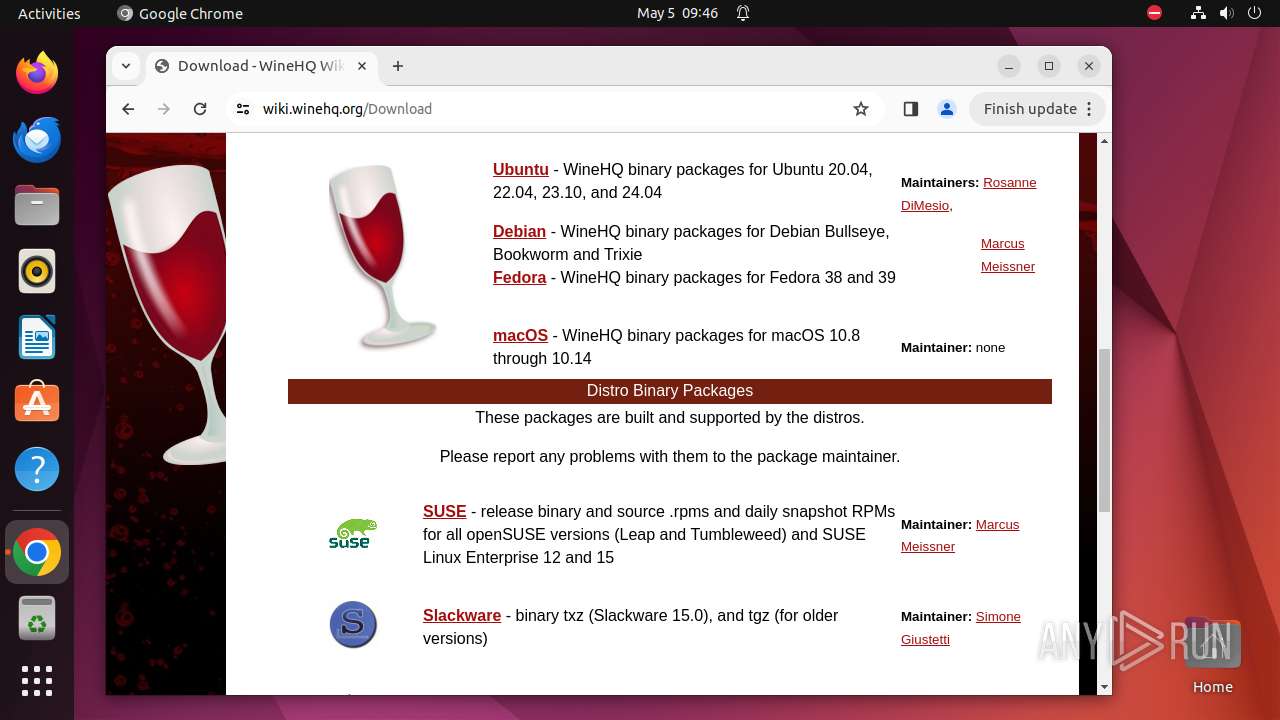Open the Google Chrome app menu

coord(180,13)
